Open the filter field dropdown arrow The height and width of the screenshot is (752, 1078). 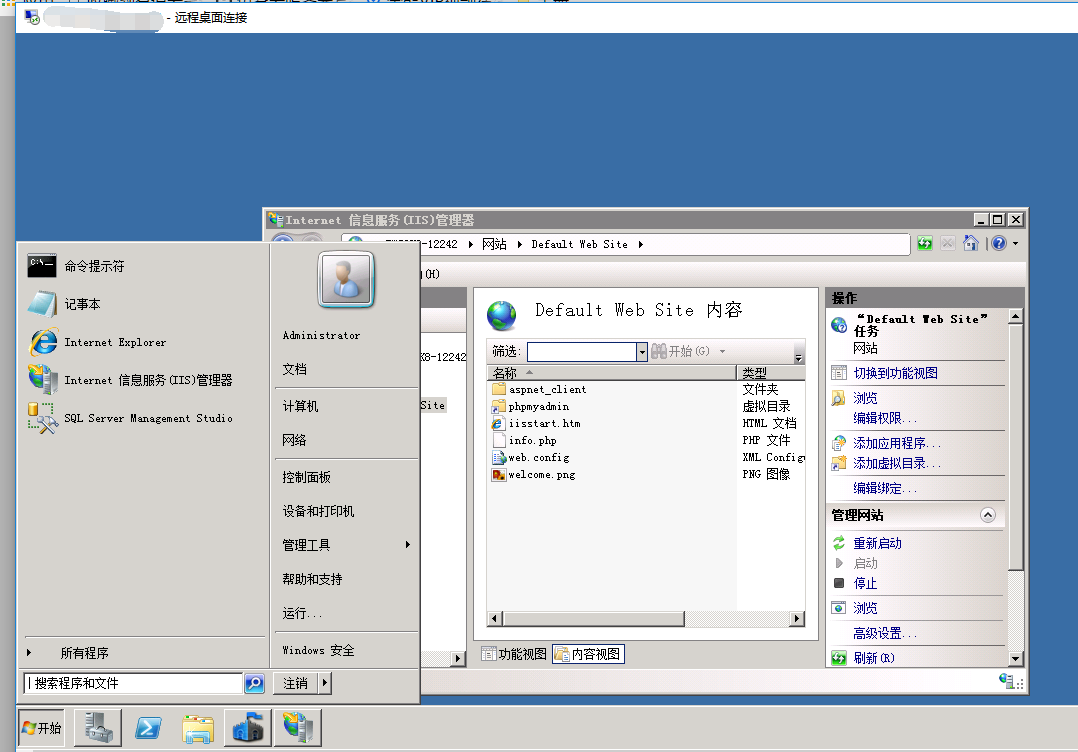coord(641,351)
